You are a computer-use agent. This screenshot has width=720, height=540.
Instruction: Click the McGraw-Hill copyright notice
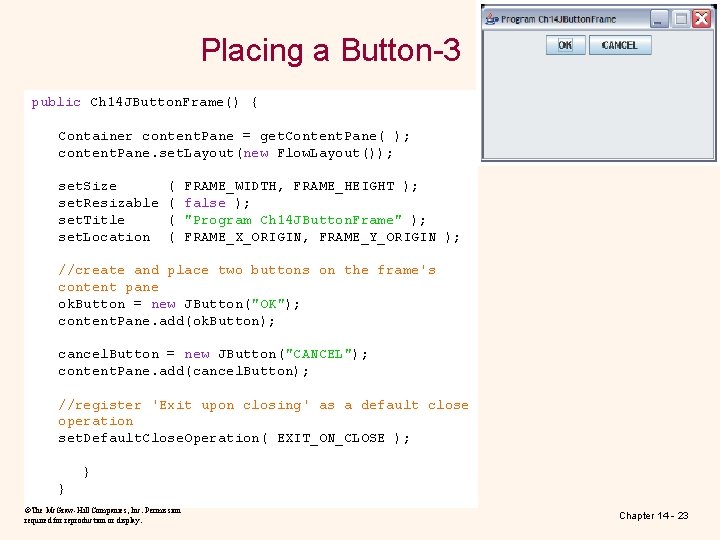102,515
